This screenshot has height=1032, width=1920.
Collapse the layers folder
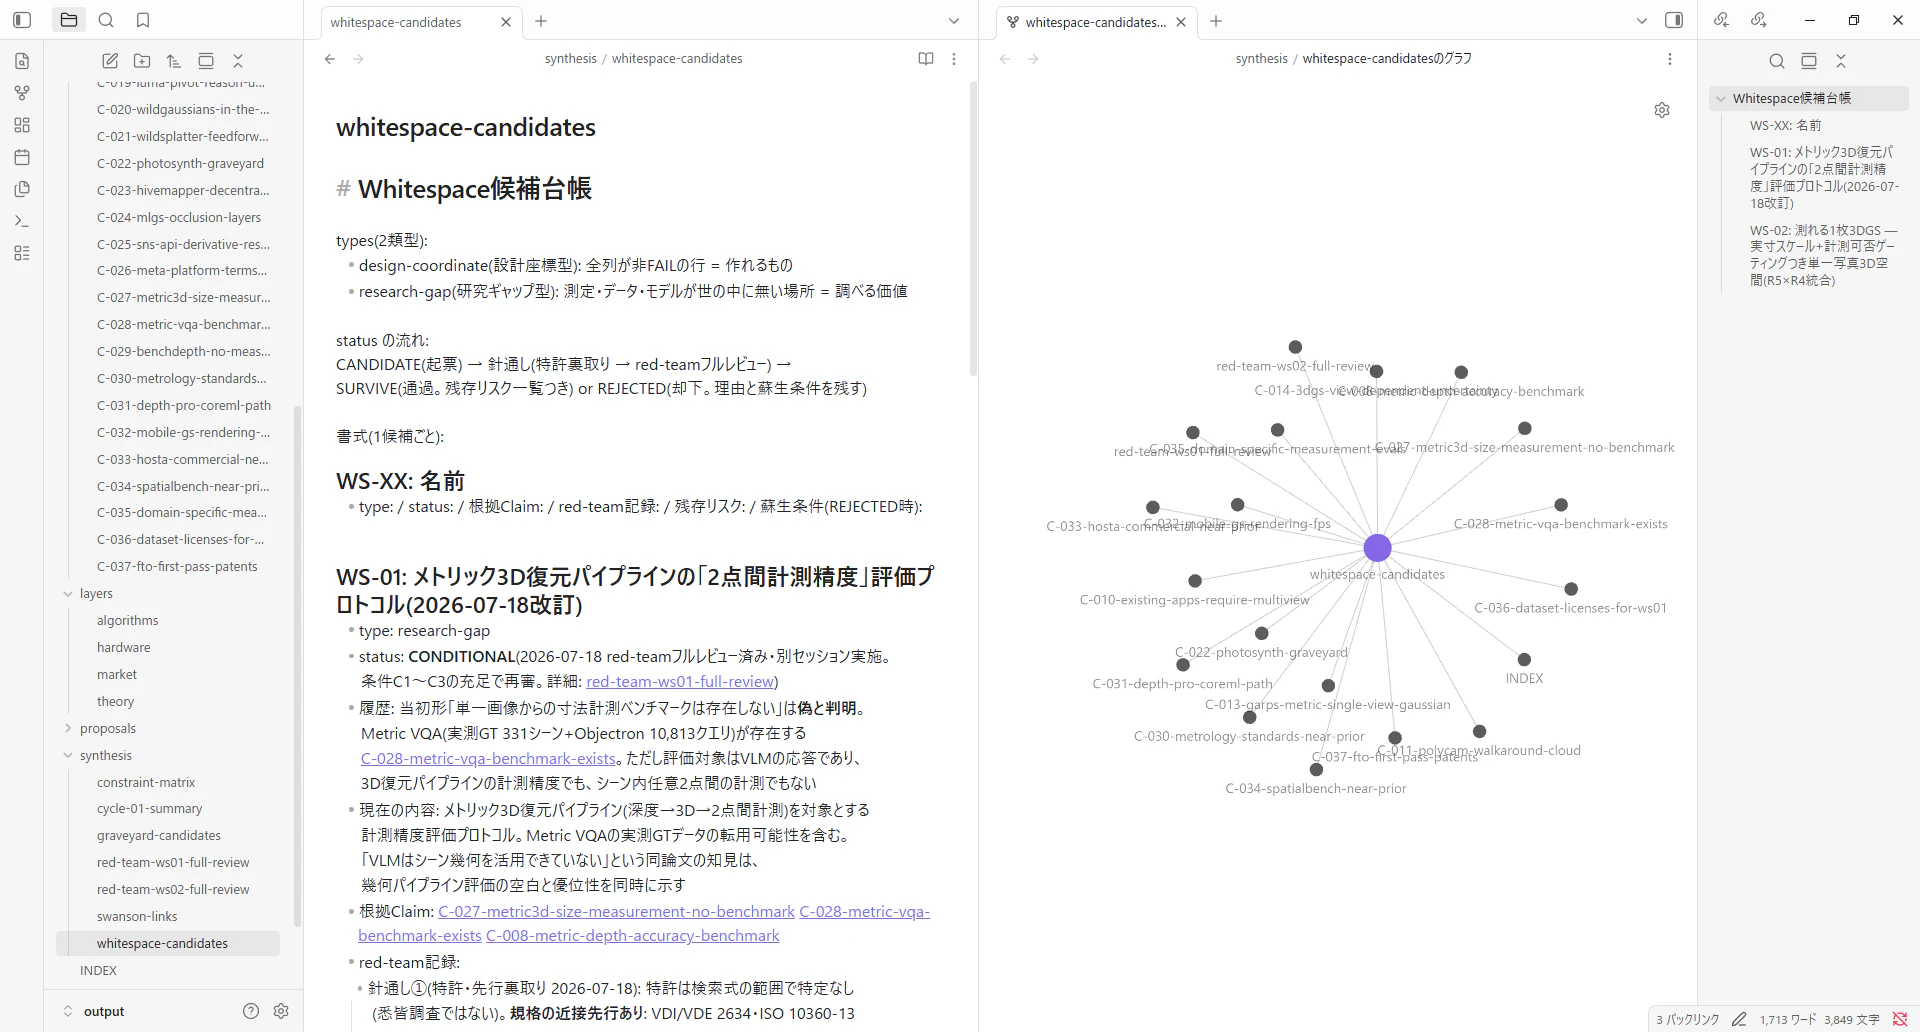coord(68,594)
